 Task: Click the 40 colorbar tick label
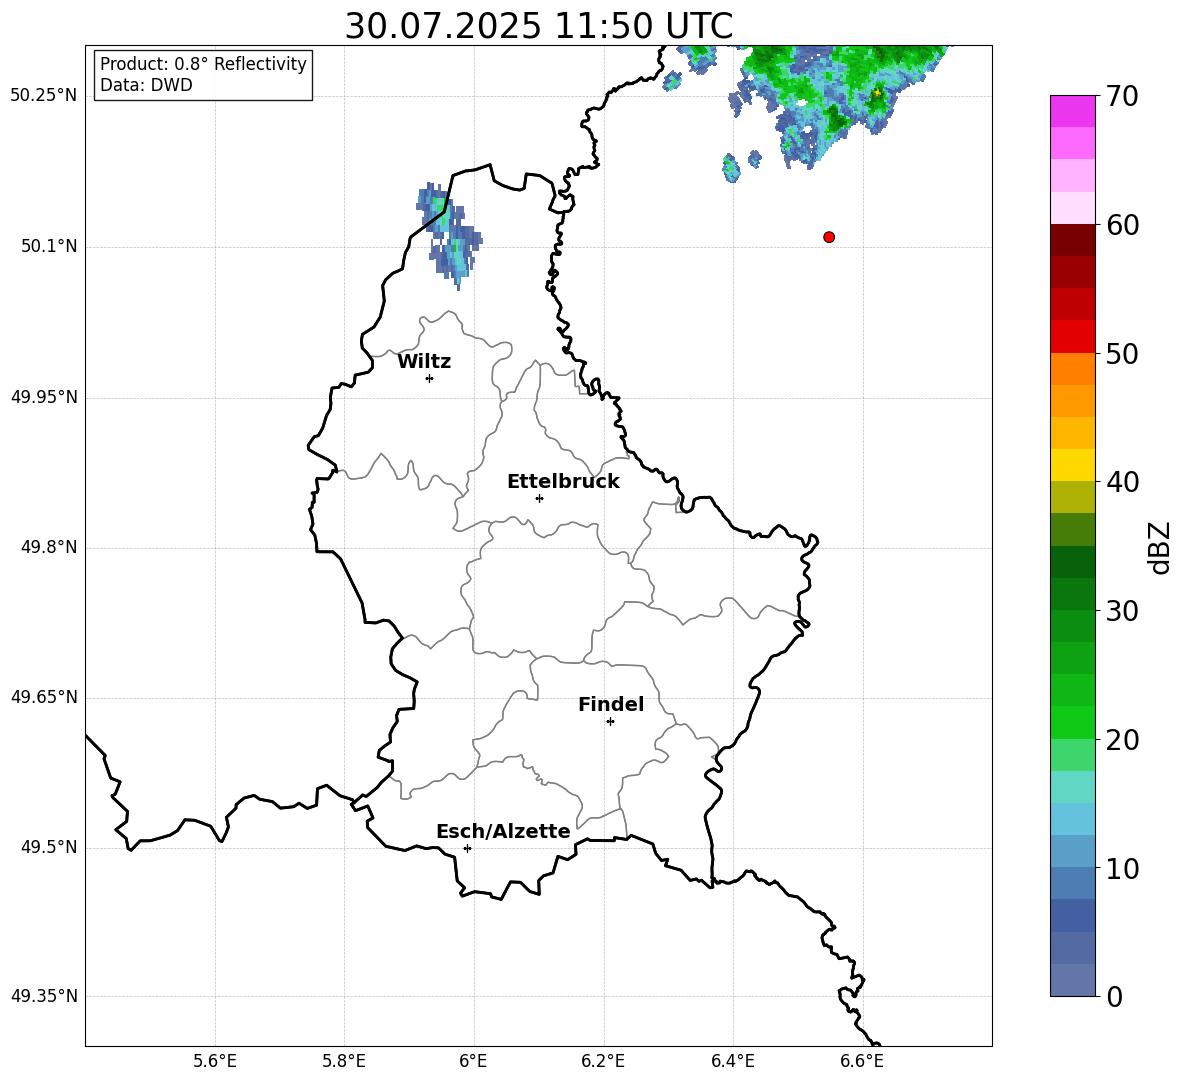click(x=1122, y=482)
